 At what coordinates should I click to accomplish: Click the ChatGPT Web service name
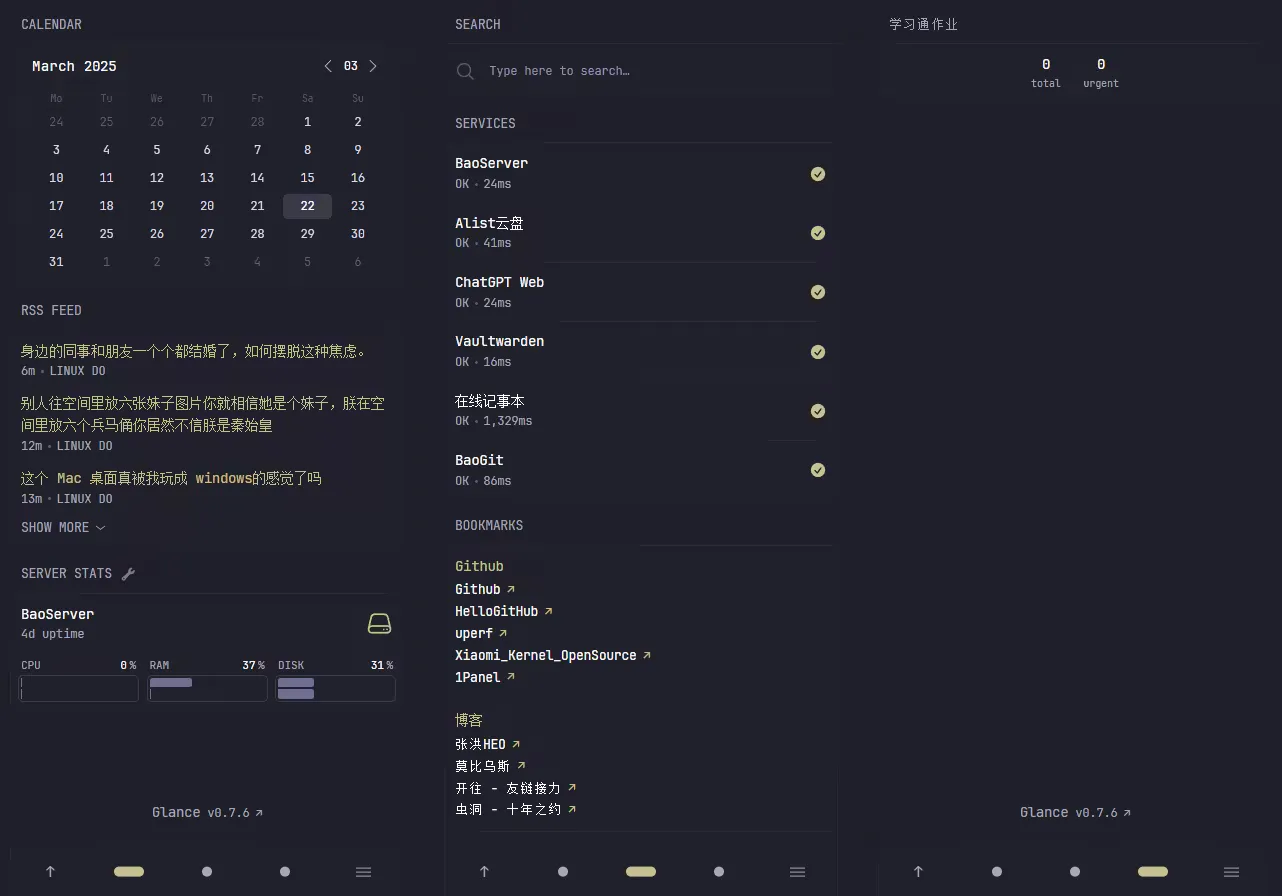pyautogui.click(x=499, y=282)
